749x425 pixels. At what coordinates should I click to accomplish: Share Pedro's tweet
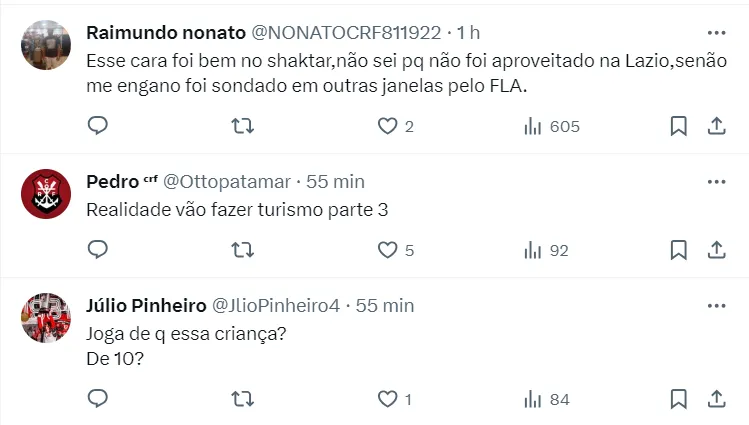(716, 249)
